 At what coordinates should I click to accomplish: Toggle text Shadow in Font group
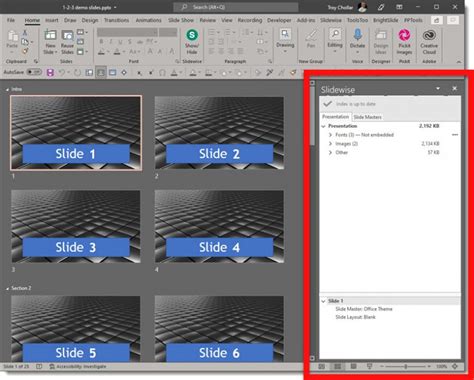[x=130, y=42]
